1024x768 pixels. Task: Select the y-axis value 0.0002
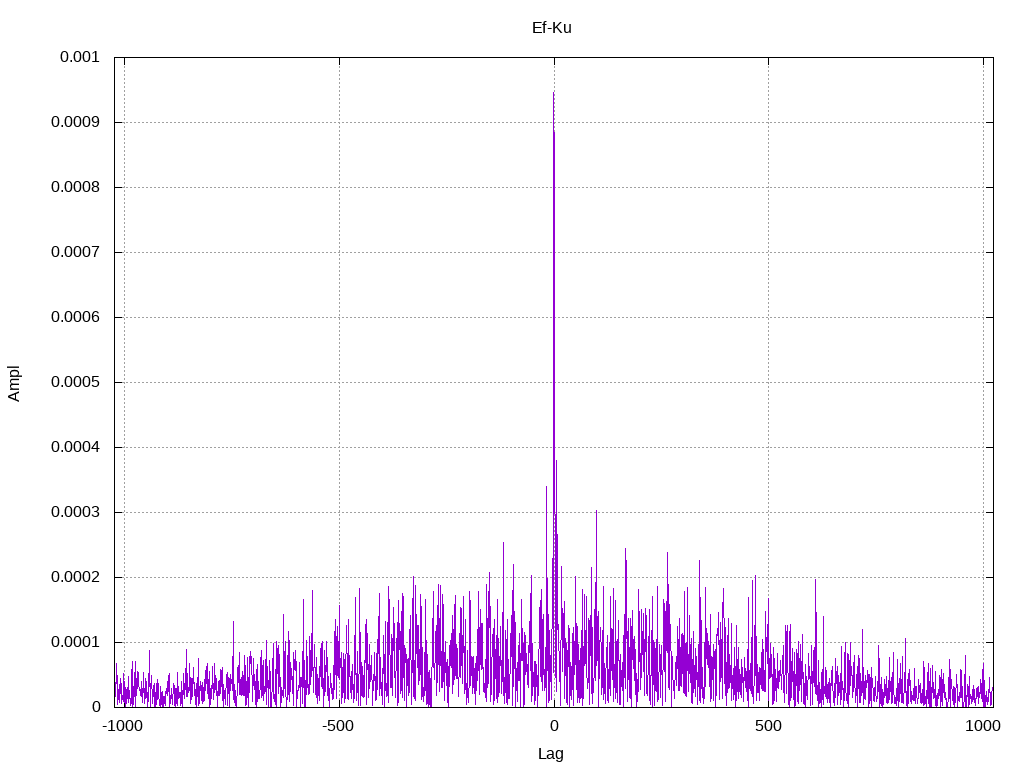click(x=76, y=577)
